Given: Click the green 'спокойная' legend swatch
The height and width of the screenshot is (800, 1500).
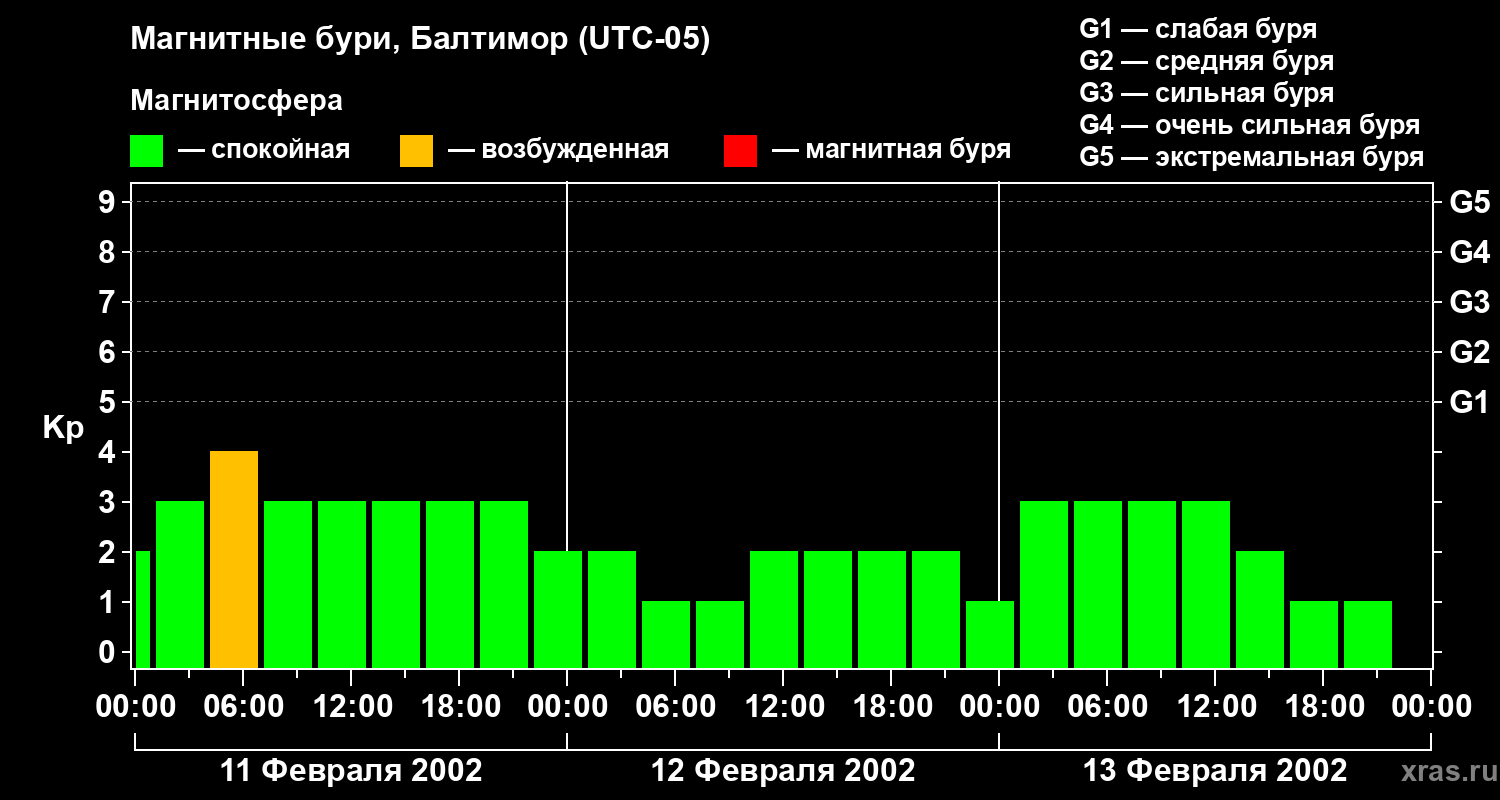Looking at the screenshot, I should pyautogui.click(x=146, y=151).
